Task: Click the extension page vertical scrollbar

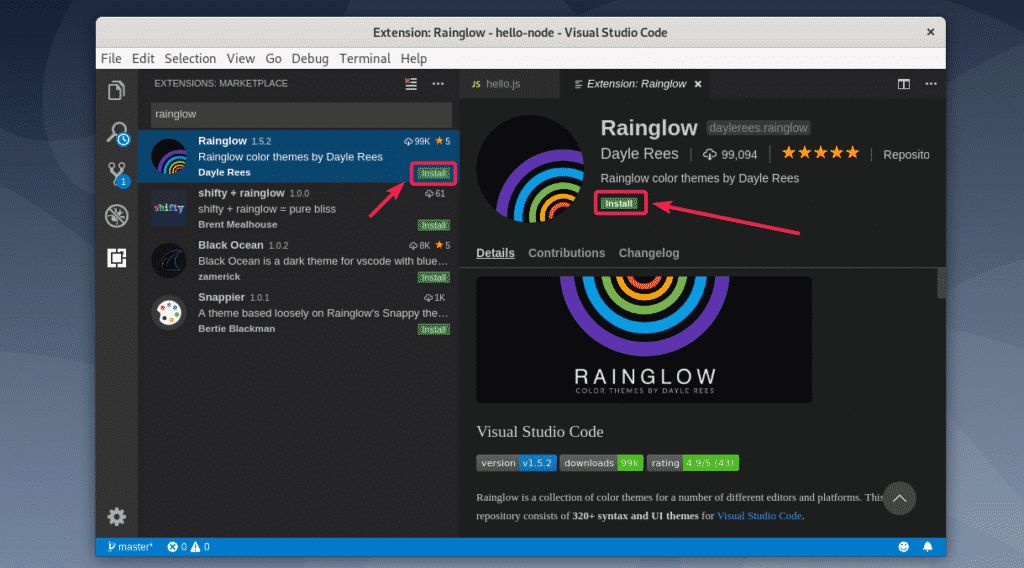Action: (x=941, y=283)
